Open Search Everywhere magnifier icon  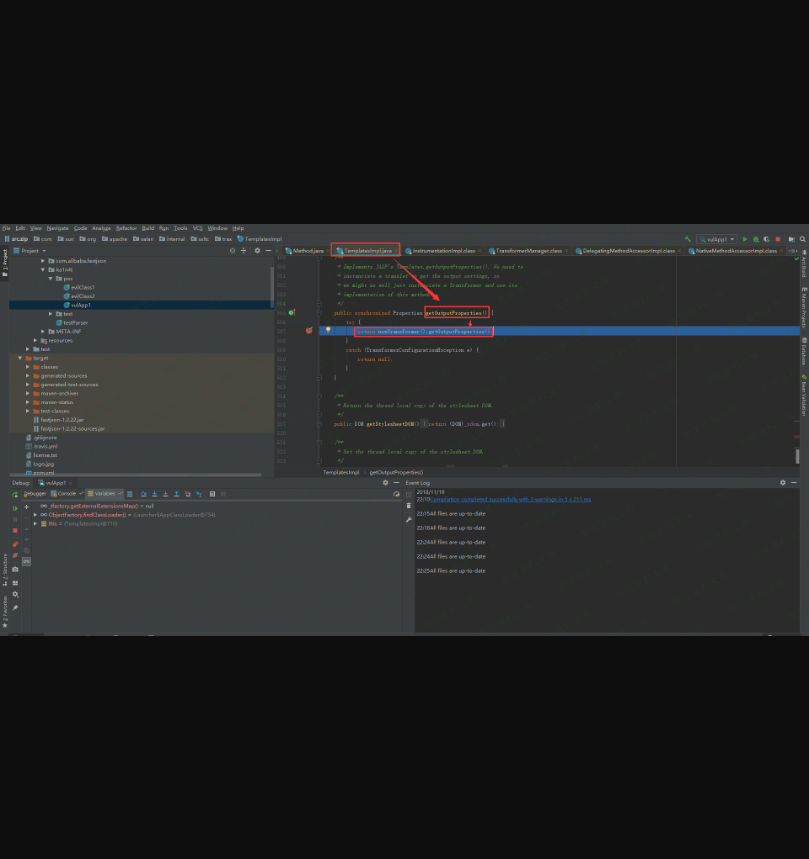tap(803, 239)
